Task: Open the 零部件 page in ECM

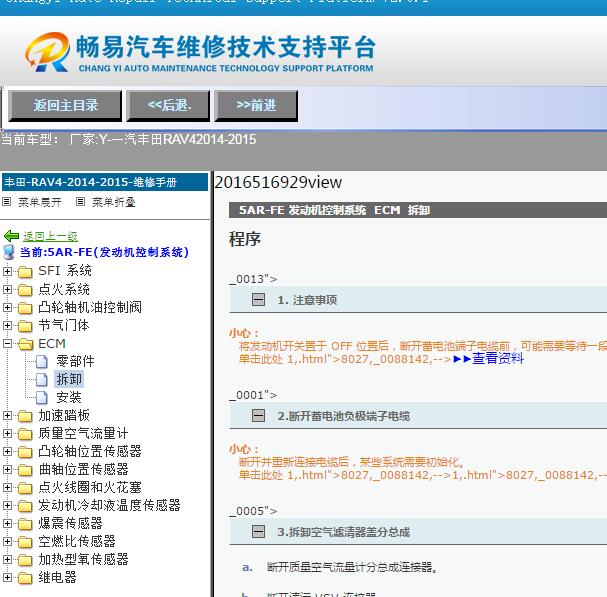Action: (75, 361)
